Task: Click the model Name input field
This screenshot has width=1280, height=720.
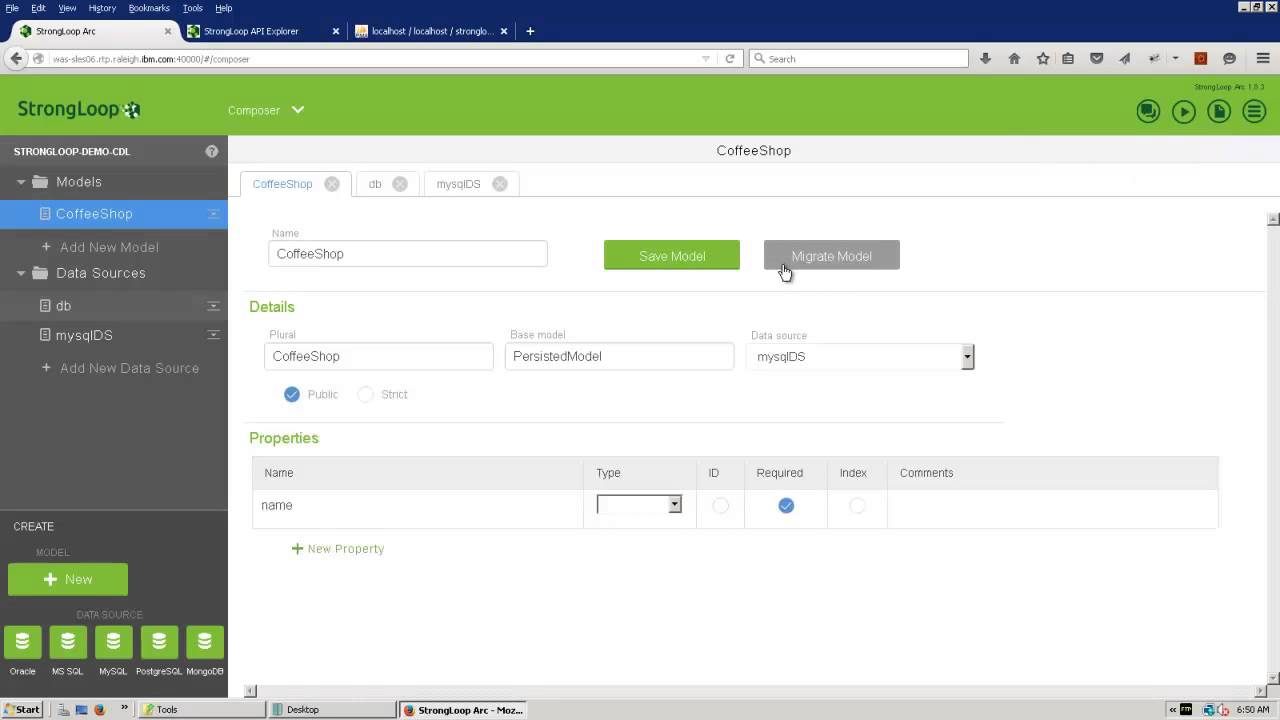Action: tap(408, 254)
